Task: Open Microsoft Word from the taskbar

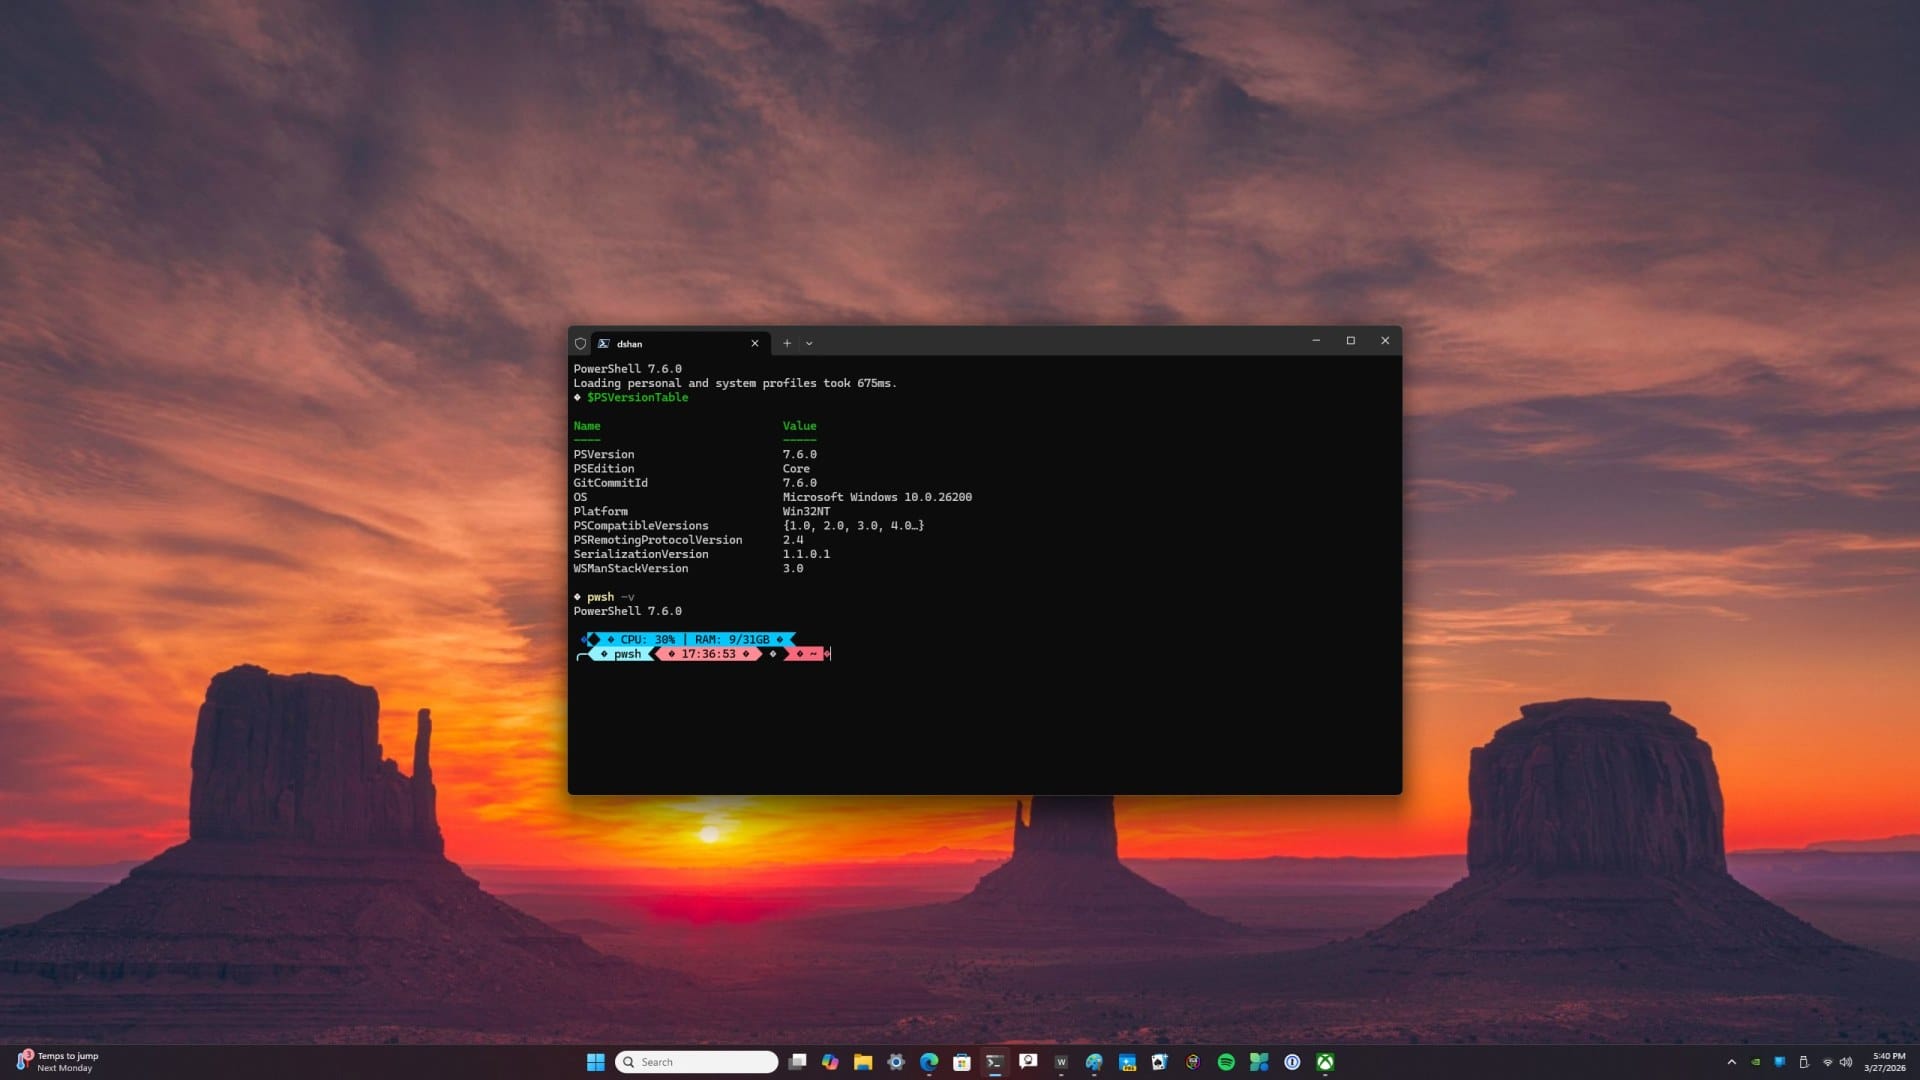Action: click(x=1060, y=1062)
